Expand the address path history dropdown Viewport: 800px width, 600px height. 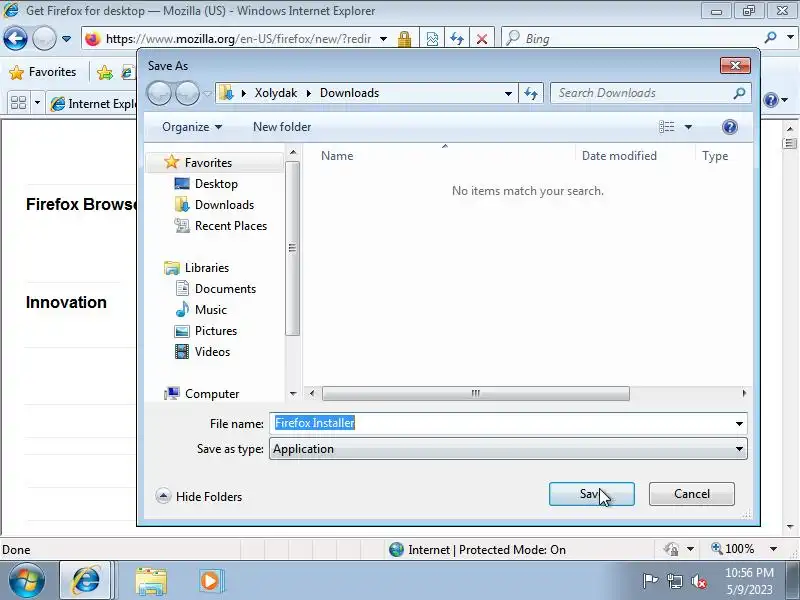(x=508, y=93)
